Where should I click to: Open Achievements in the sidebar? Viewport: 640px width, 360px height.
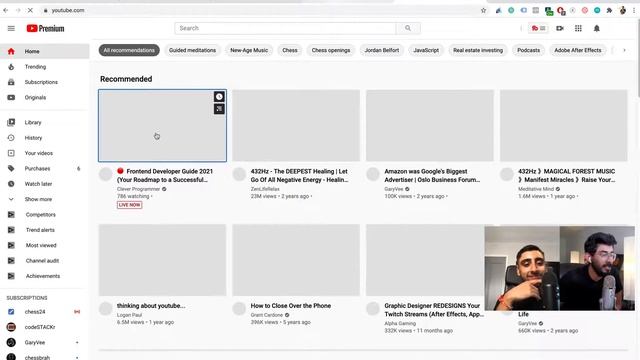pos(44,276)
